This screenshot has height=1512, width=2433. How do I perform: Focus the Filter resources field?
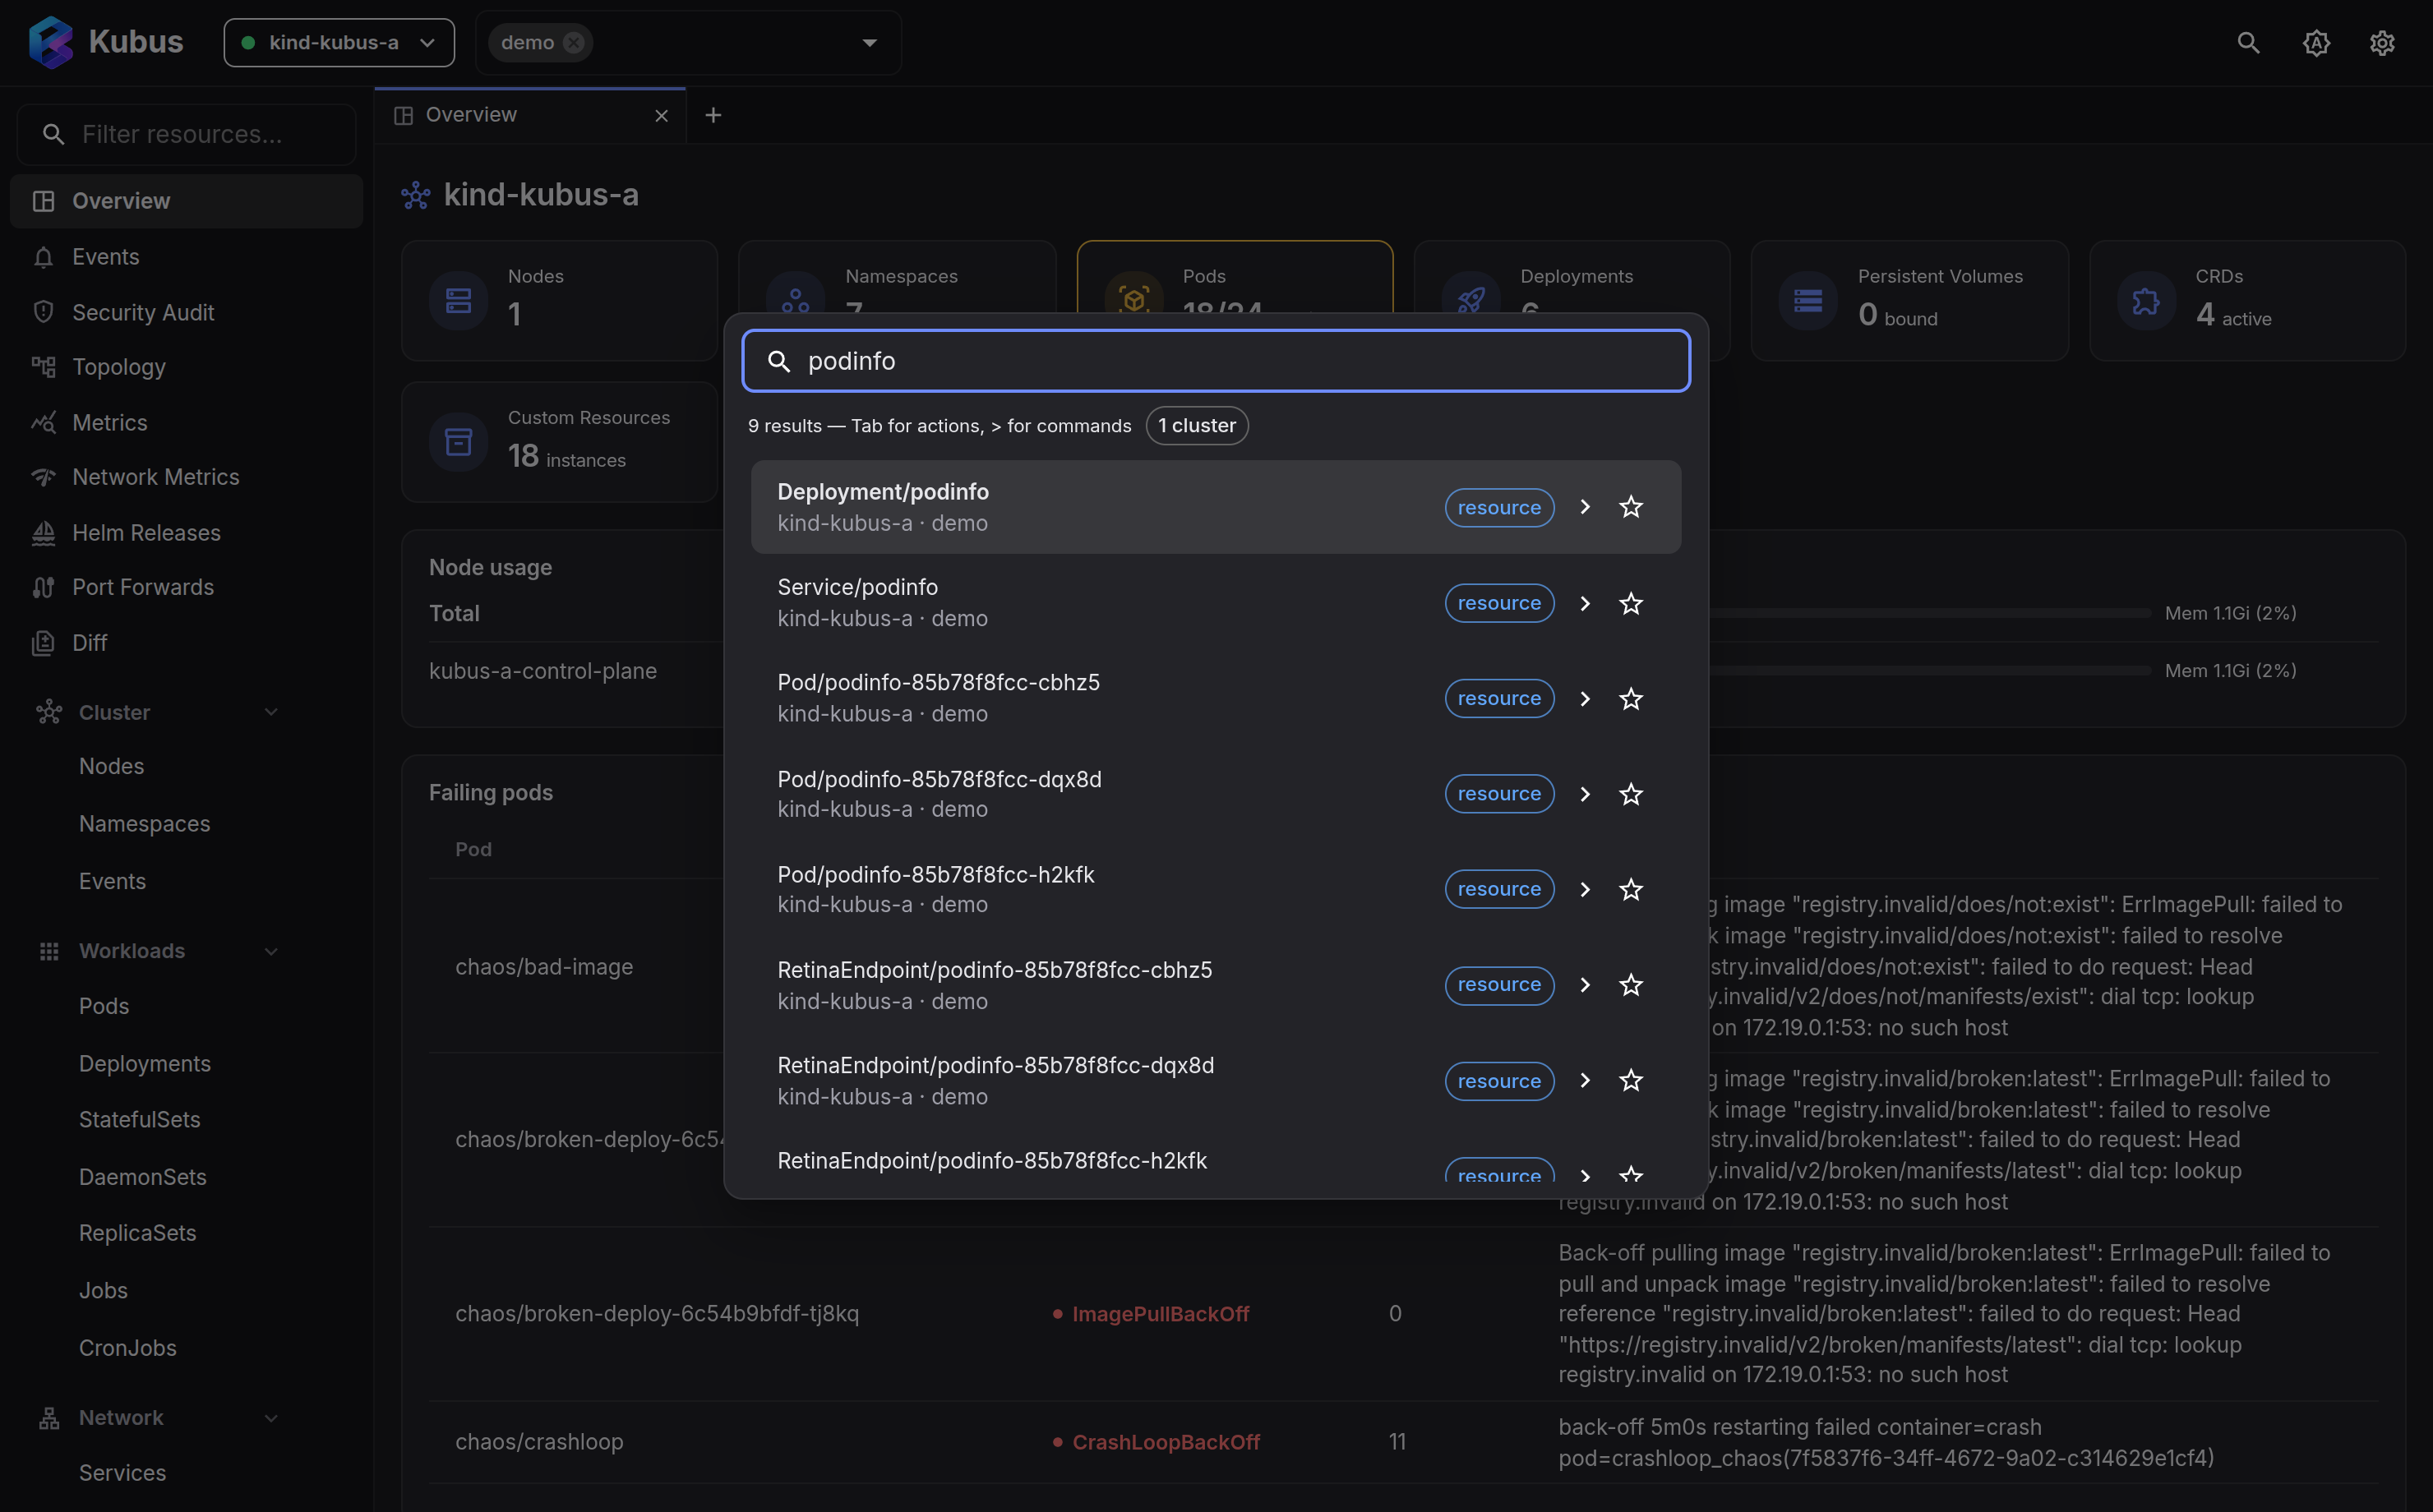pyautogui.click(x=187, y=134)
